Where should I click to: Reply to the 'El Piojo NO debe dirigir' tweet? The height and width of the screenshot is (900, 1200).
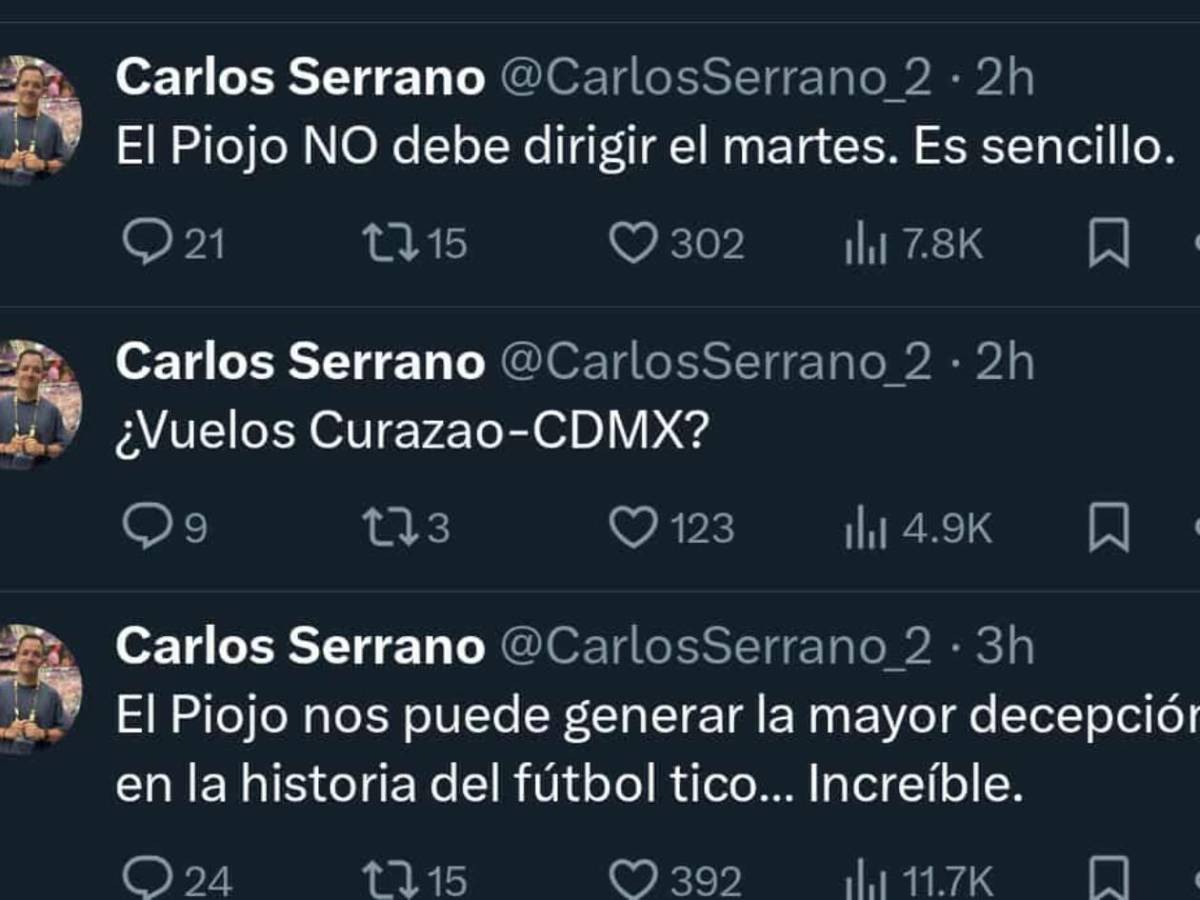coord(147,243)
